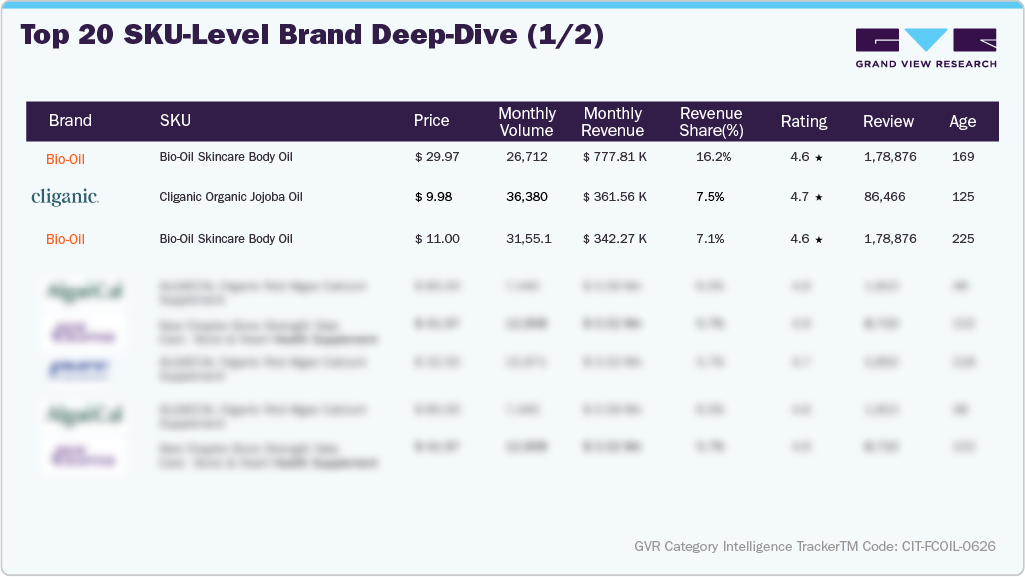Screen dimensions: 1025x577
Task: Click the 31,55.1 monthly volume value
Action: coord(529,239)
